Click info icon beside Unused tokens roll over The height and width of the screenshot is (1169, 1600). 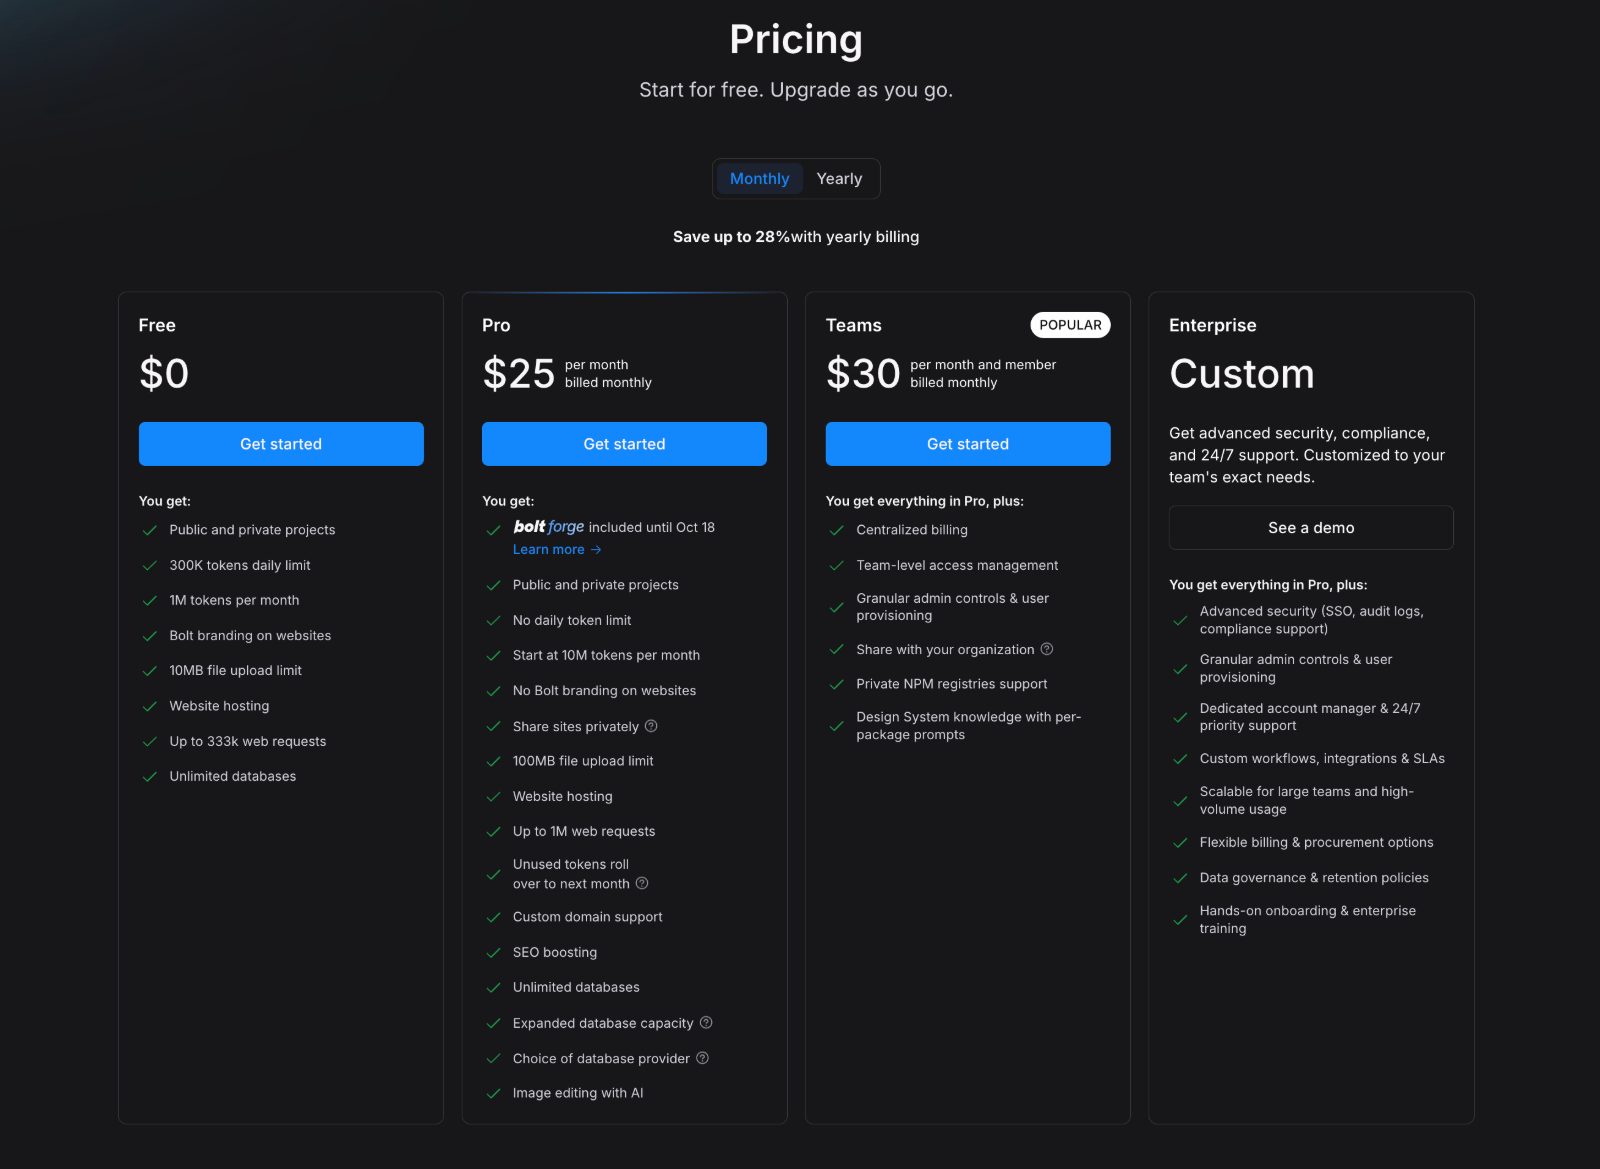642,883
